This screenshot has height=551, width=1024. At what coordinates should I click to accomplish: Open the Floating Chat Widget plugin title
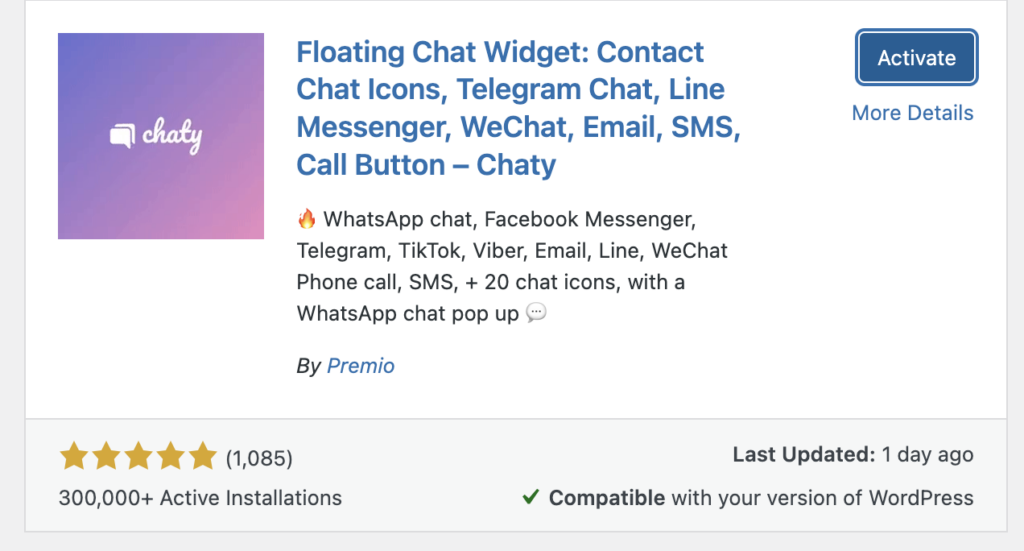click(519, 108)
